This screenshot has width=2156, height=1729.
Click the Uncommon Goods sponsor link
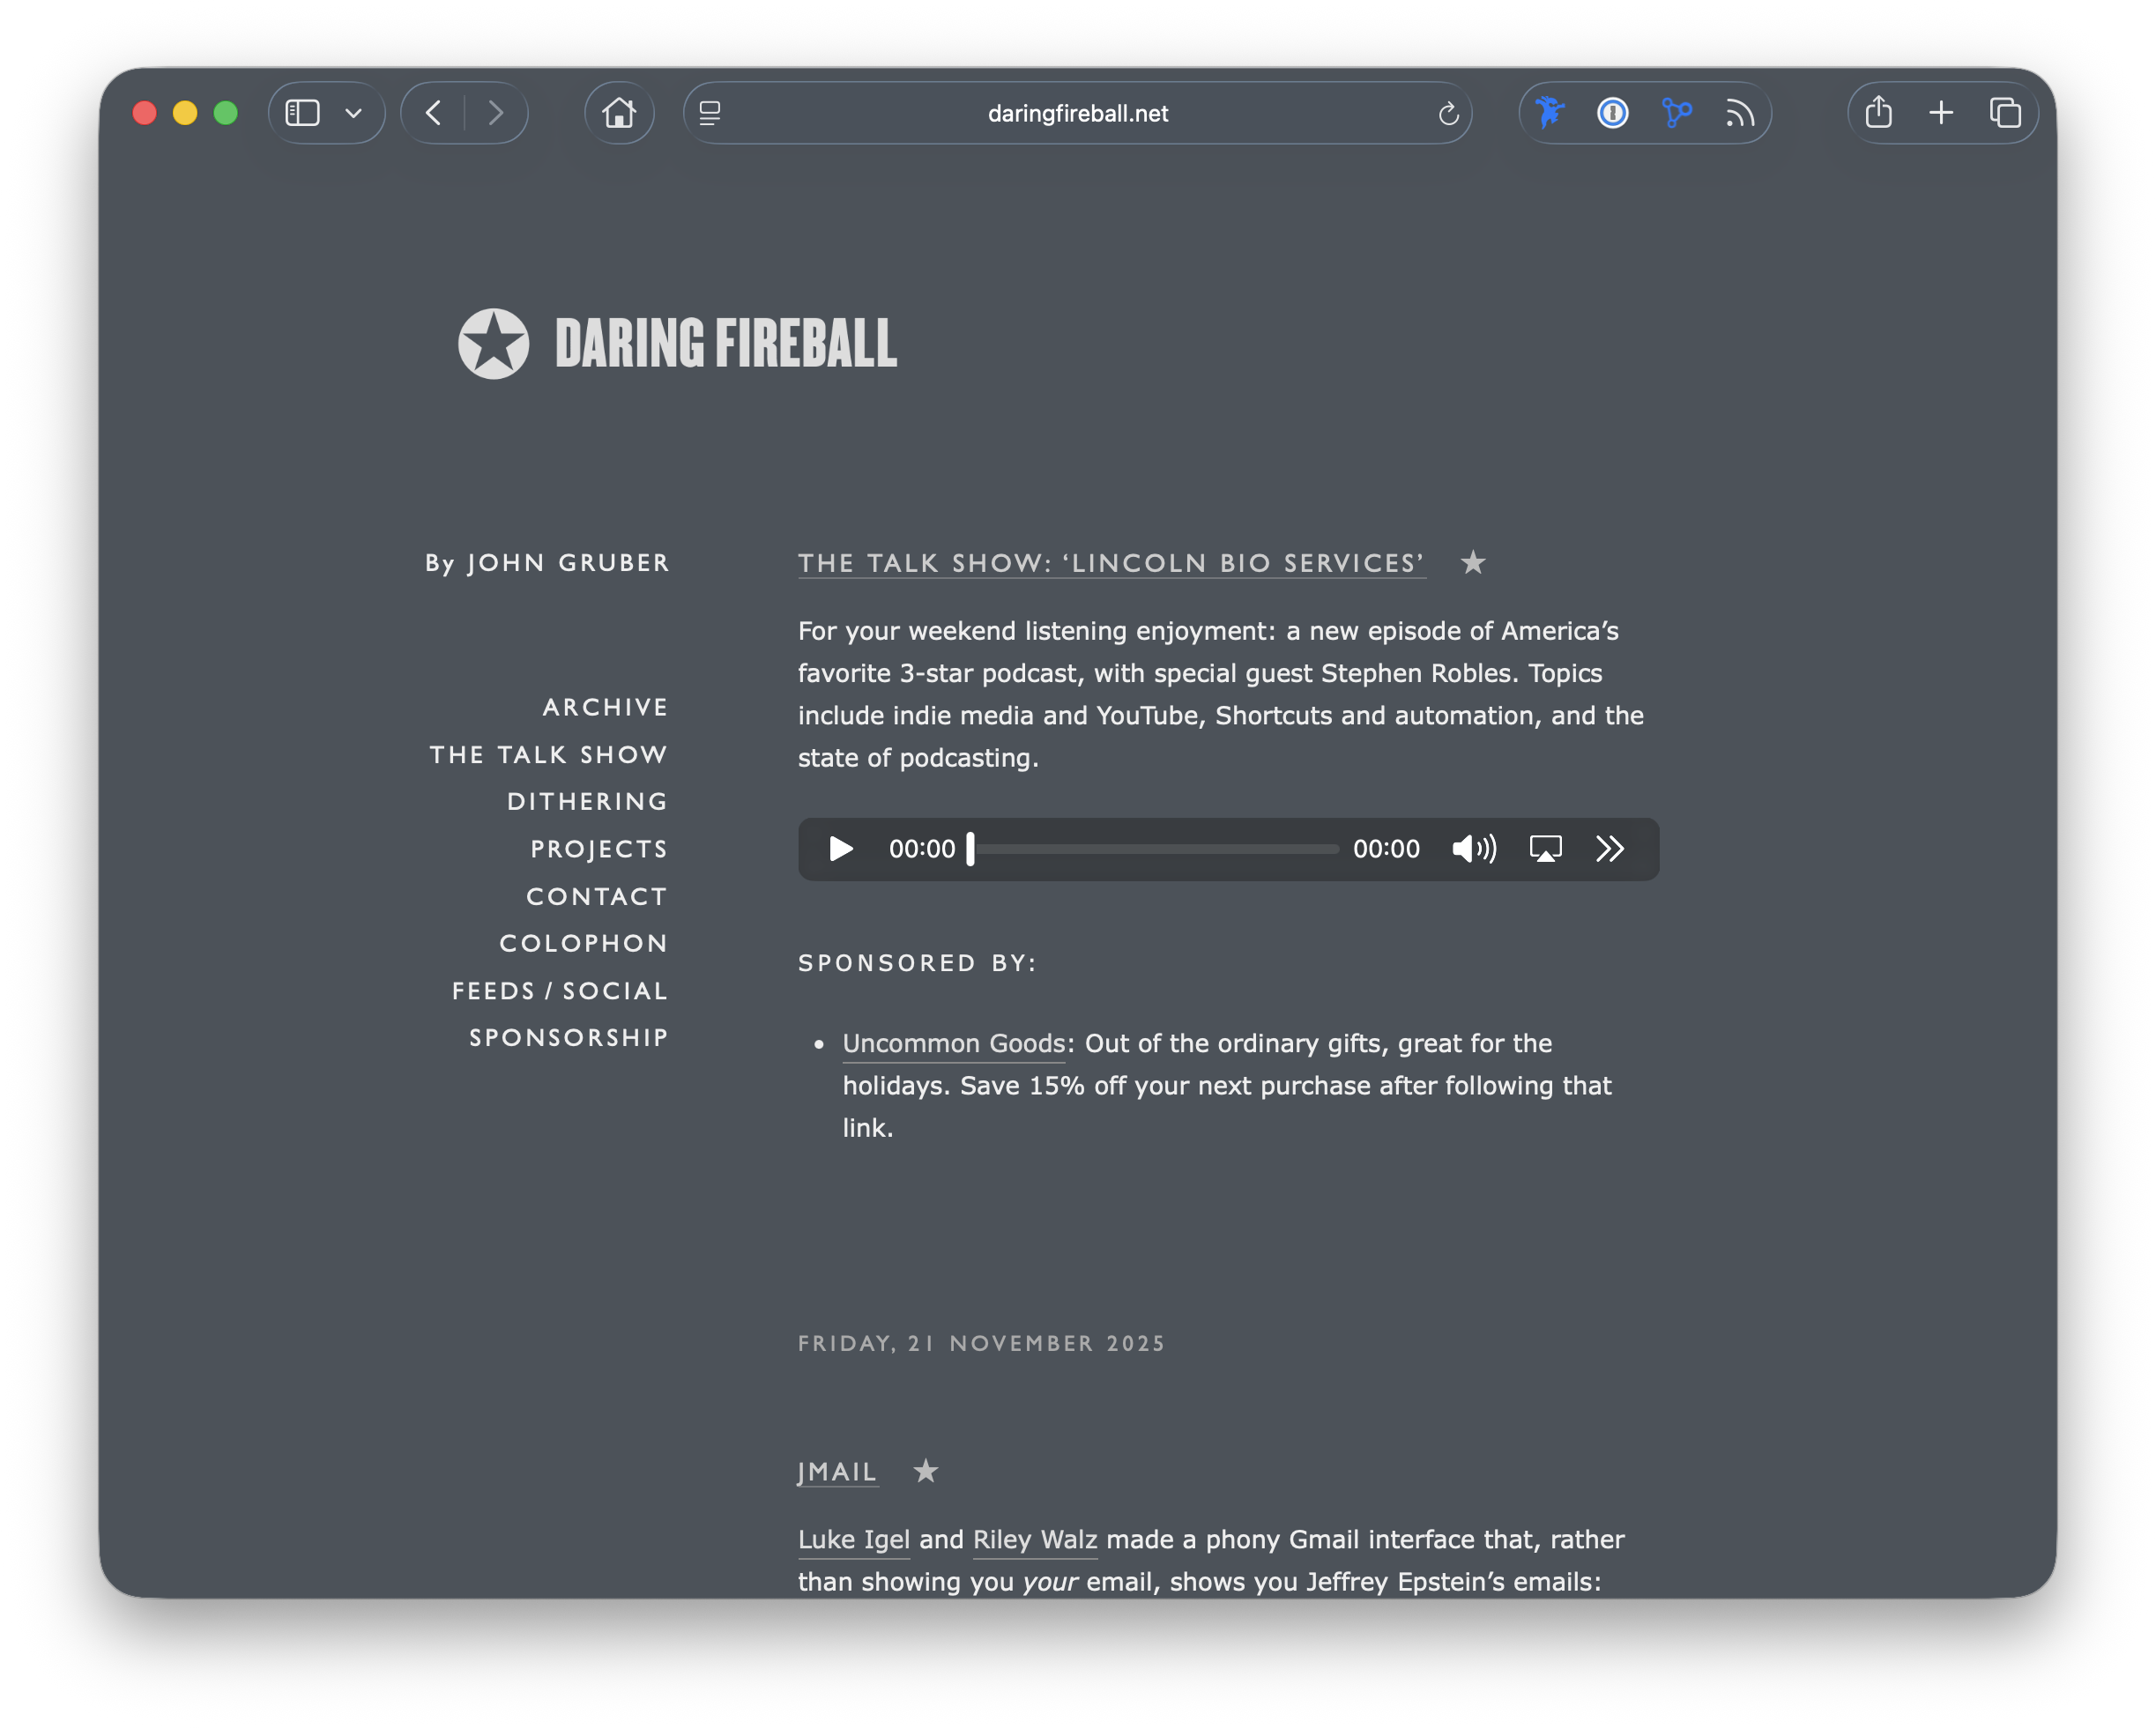952,1043
